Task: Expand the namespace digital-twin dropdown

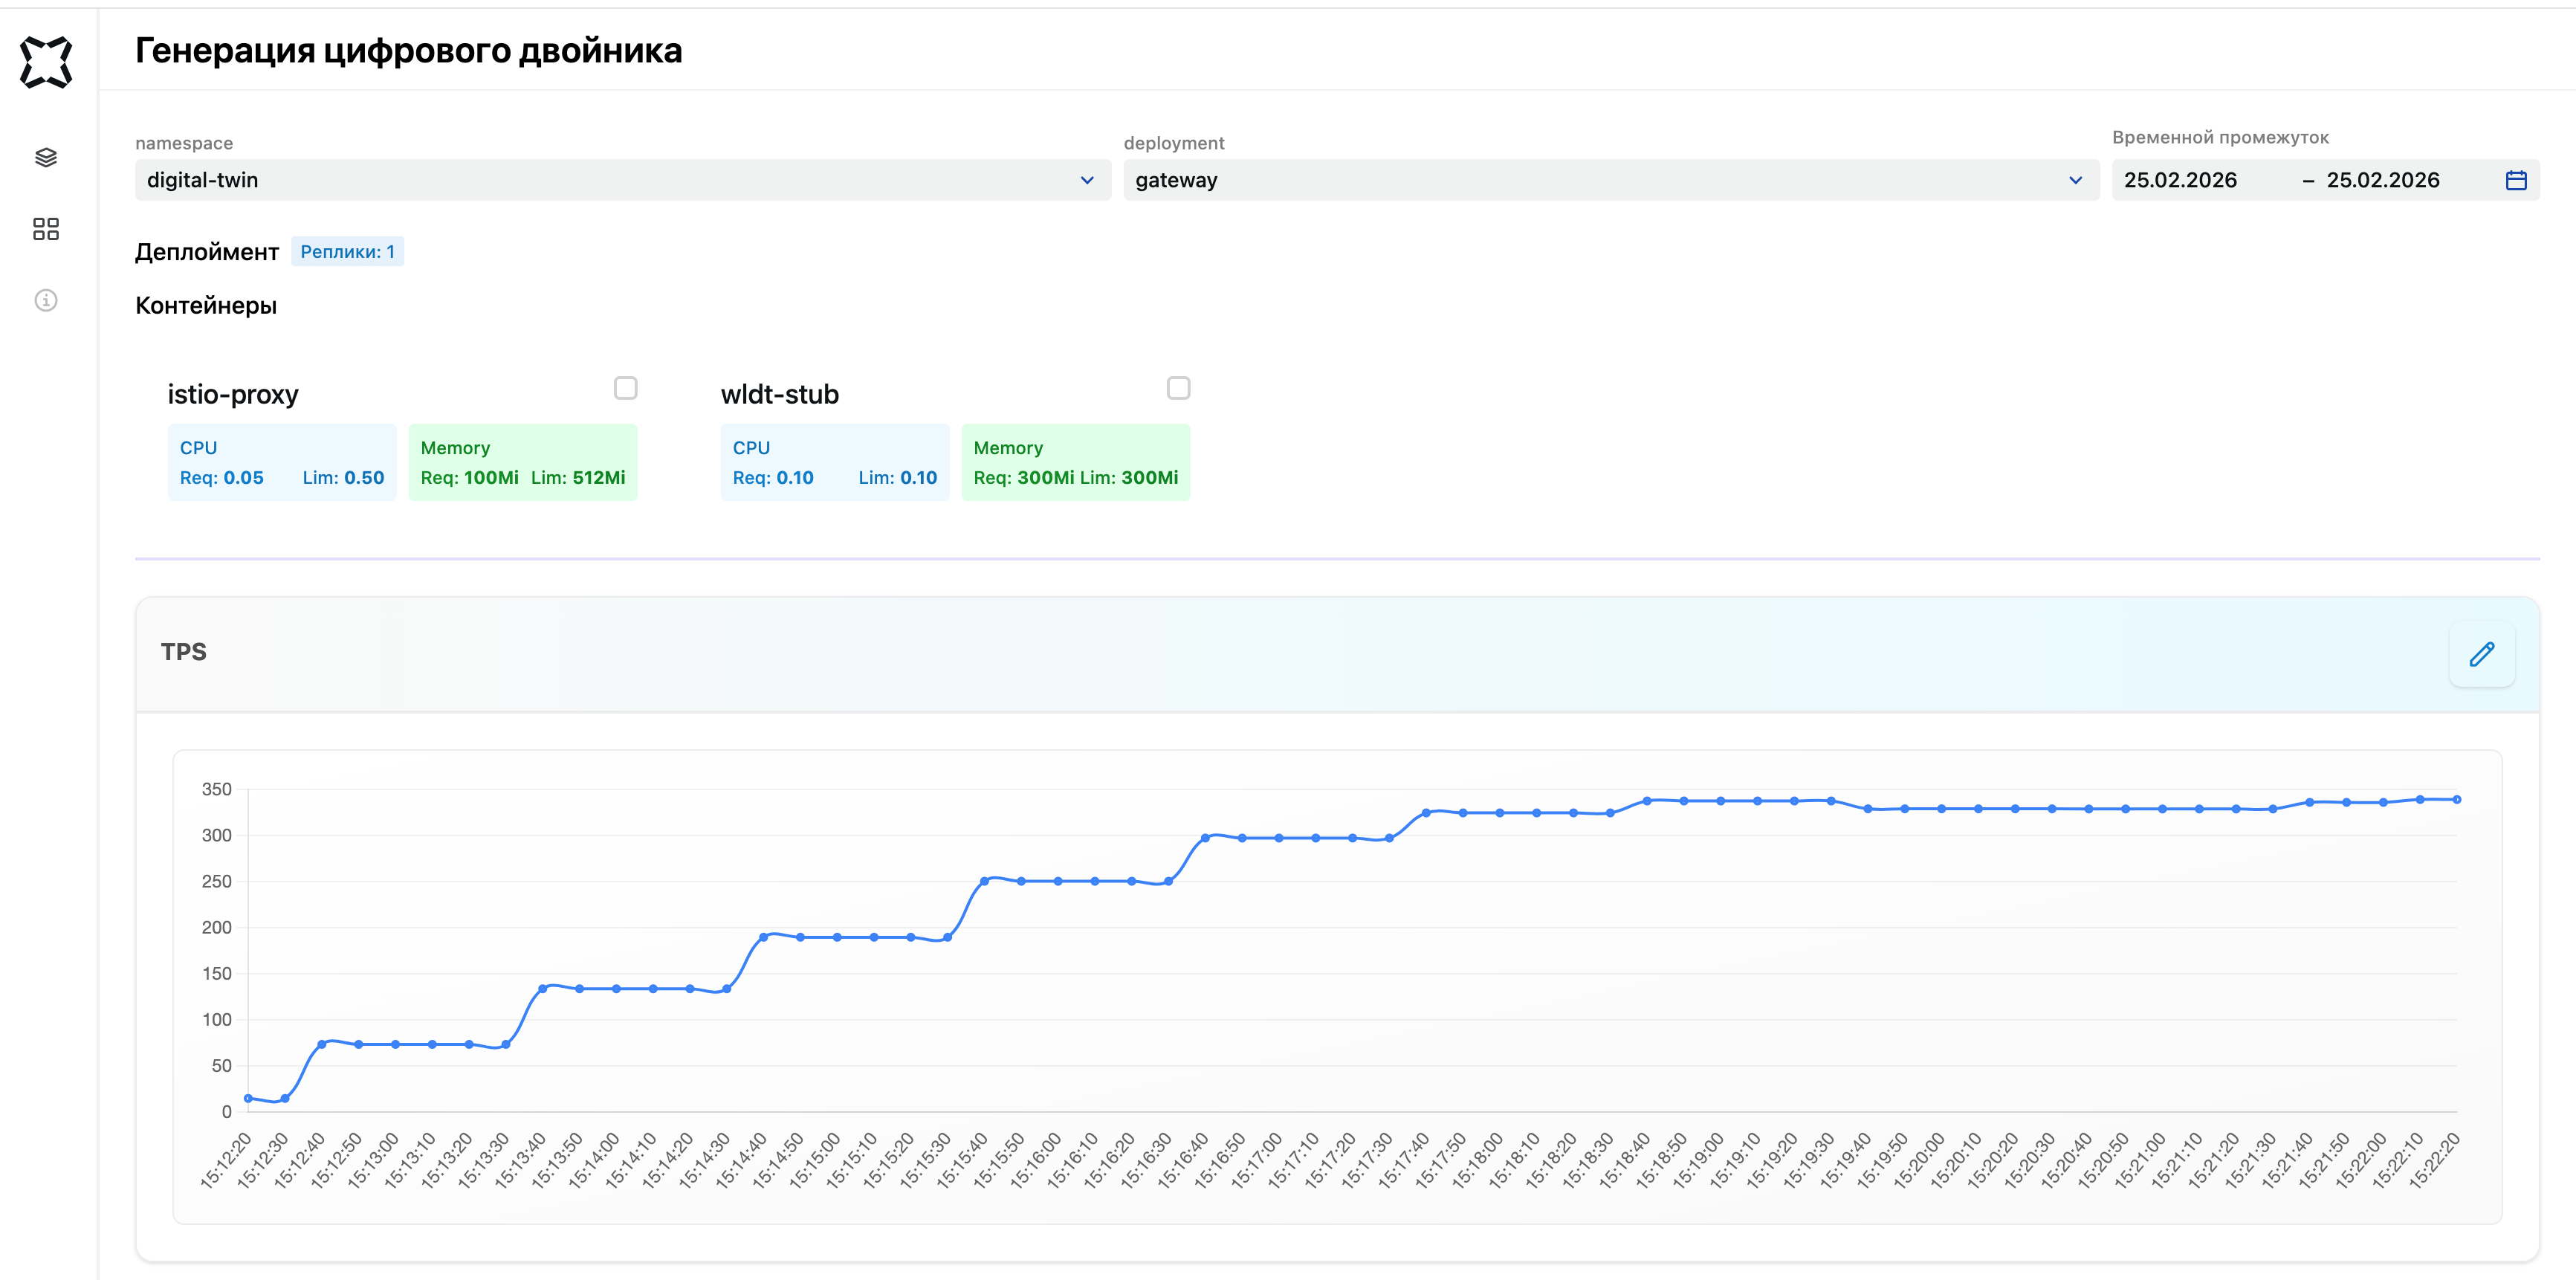Action: [x=623, y=180]
